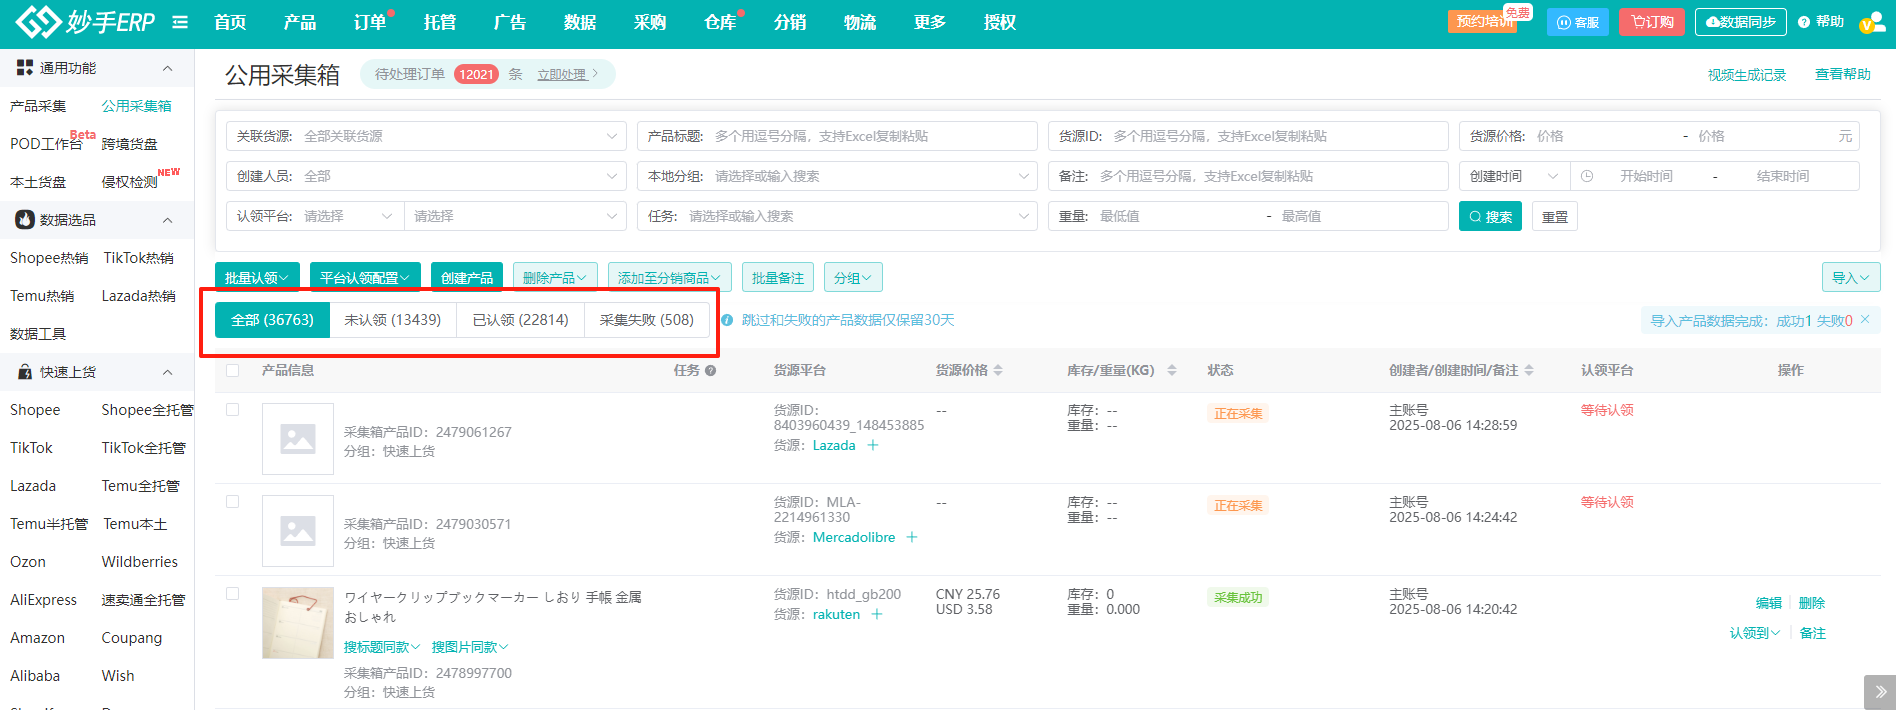
Task: Sort by 货源价格 column sort icon
Action: tap(998, 371)
